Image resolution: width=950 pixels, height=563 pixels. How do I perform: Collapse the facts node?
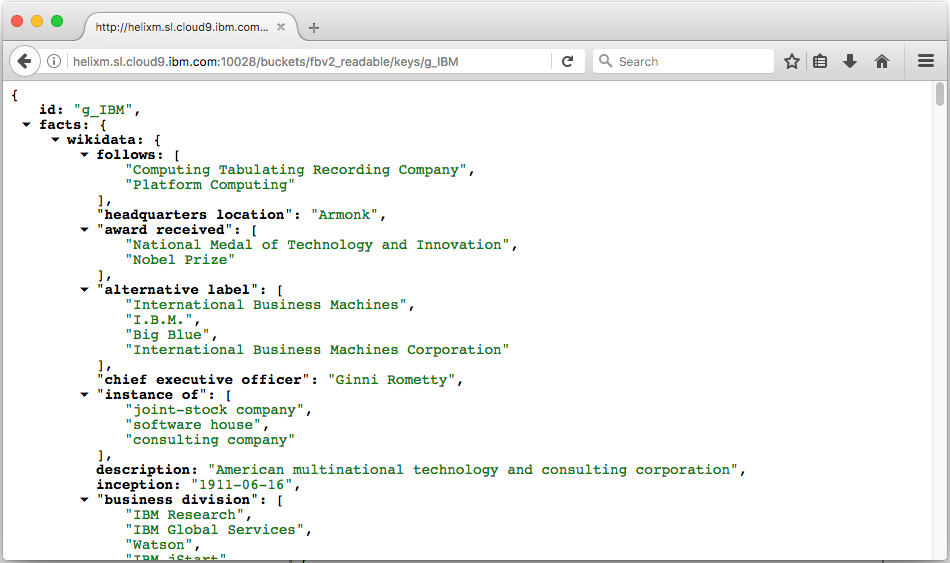[26, 125]
